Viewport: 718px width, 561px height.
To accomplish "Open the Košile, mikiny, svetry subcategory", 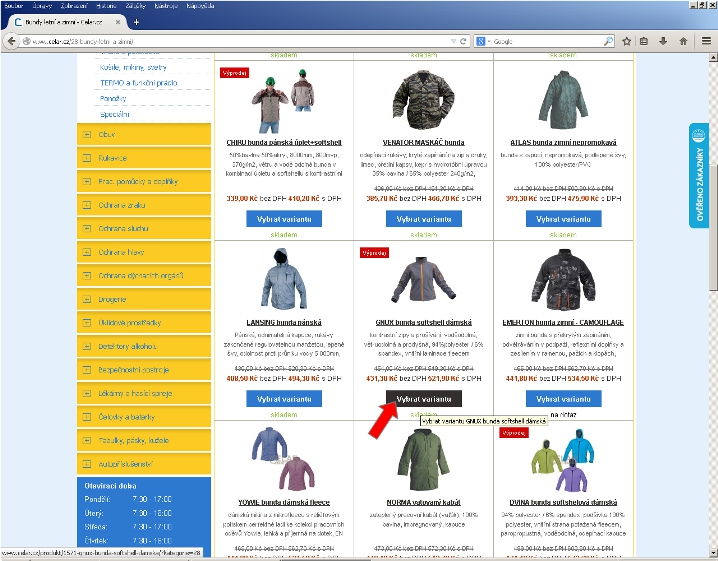I will click(x=133, y=68).
